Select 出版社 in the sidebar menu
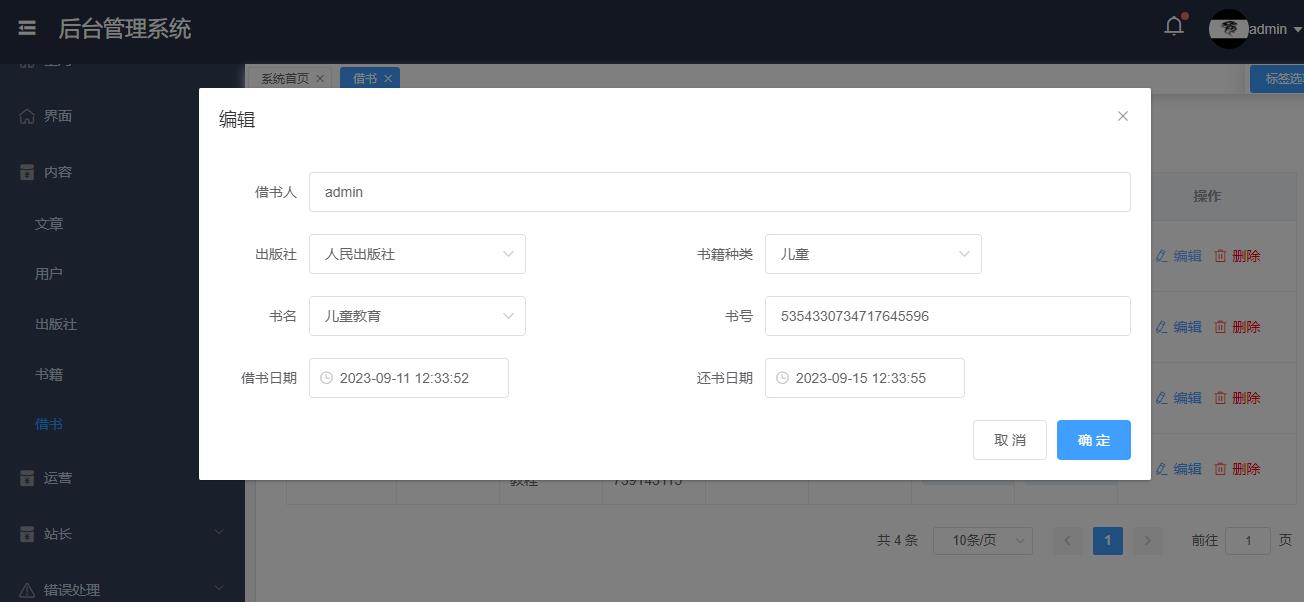 [x=56, y=324]
